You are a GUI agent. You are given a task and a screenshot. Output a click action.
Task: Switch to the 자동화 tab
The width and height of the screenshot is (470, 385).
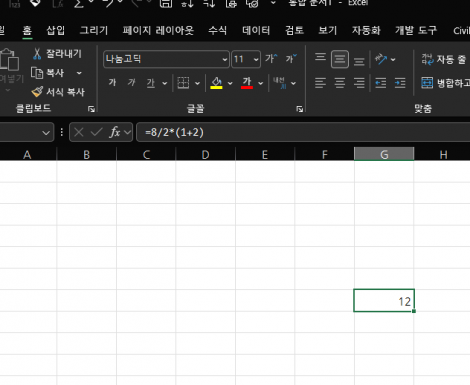[x=366, y=30]
